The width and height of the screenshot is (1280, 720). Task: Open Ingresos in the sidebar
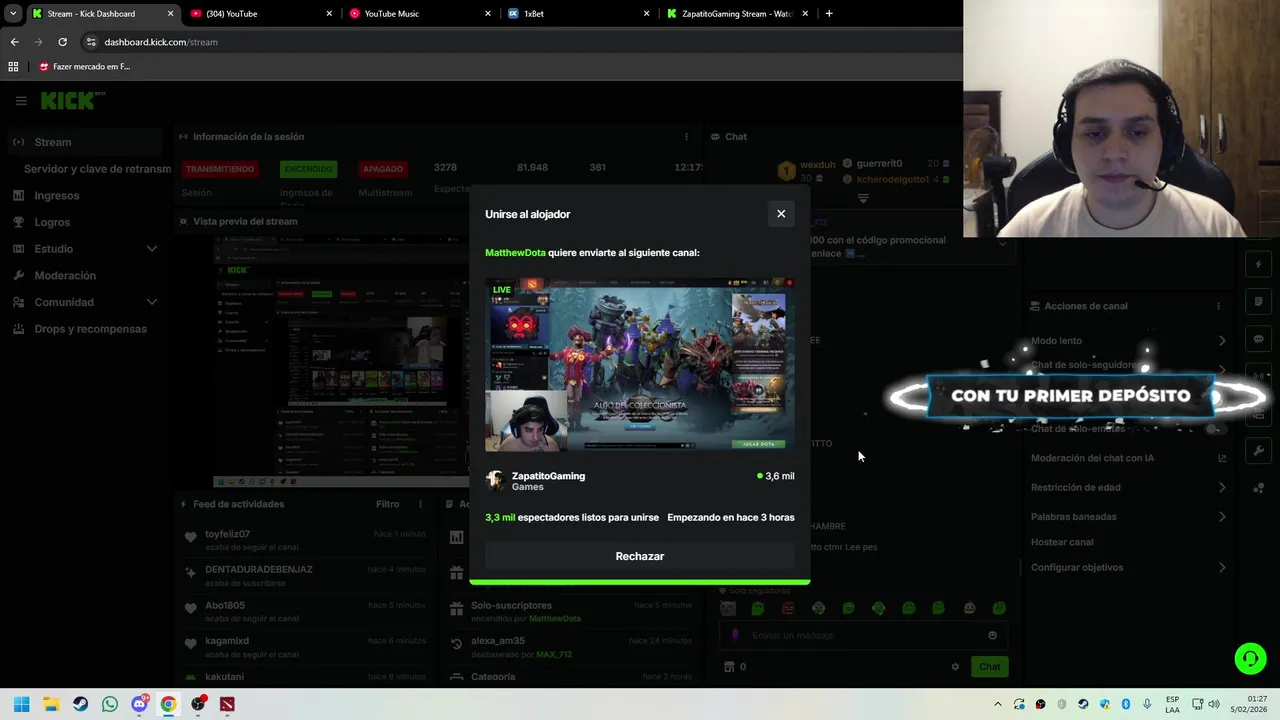[x=56, y=196]
